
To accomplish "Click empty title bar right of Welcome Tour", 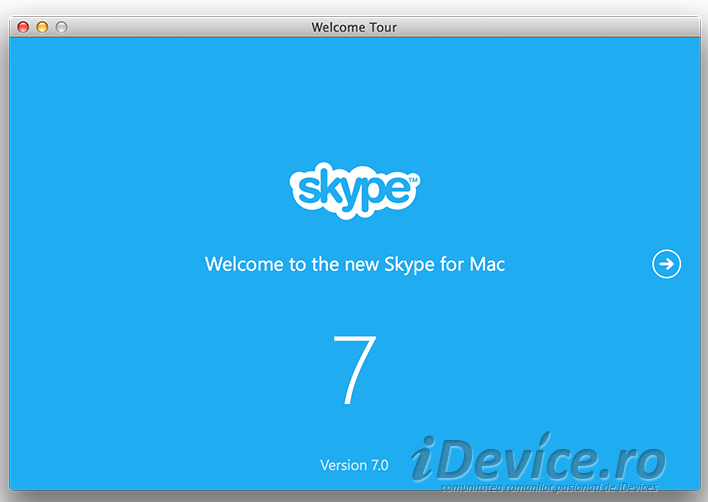I will point(550,27).
